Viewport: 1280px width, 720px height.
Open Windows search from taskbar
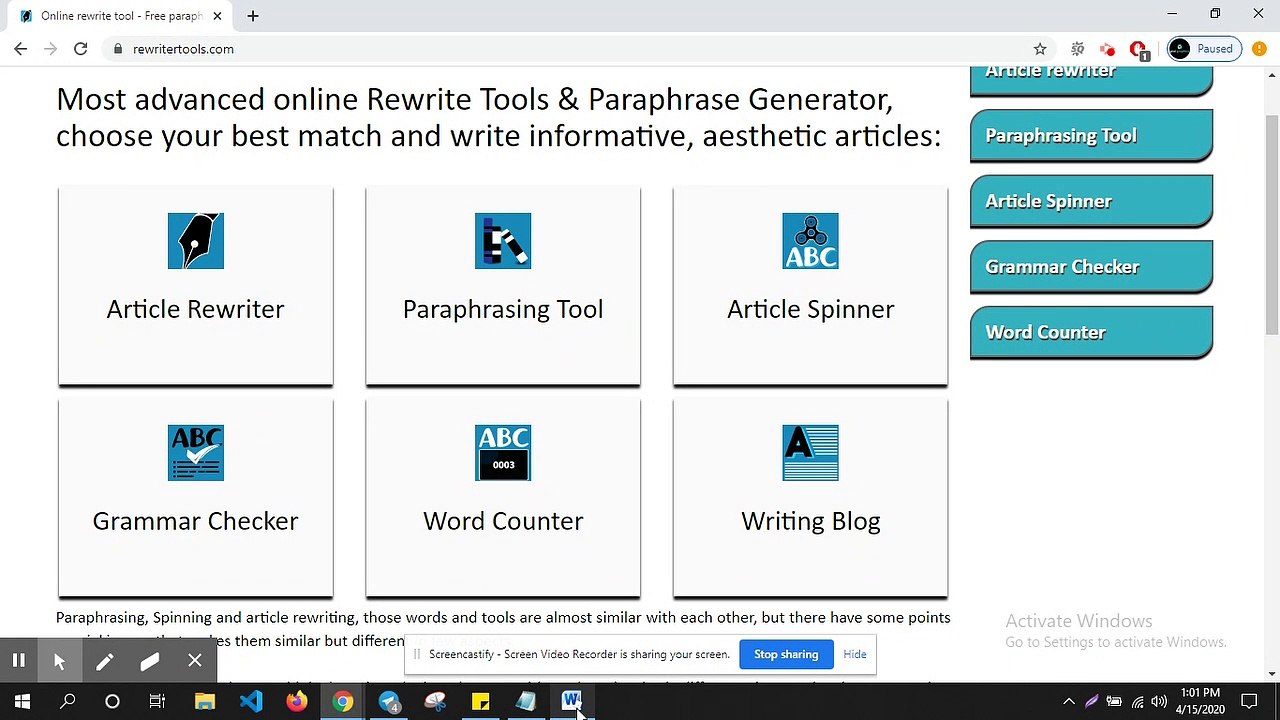point(67,701)
